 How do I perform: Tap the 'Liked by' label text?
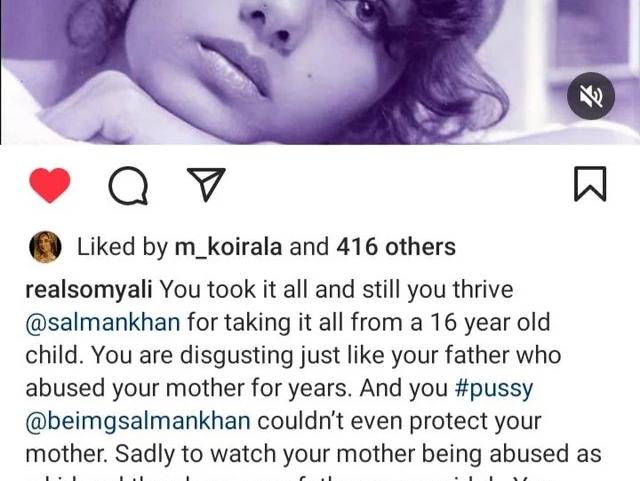(122, 247)
